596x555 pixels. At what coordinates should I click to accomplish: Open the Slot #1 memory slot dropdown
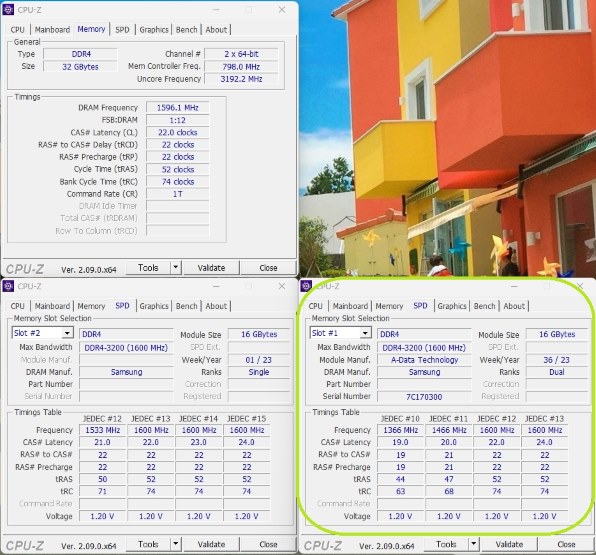click(365, 333)
